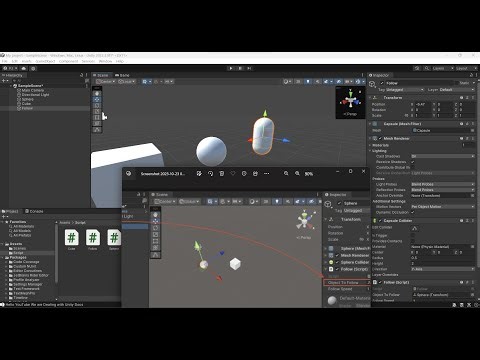This screenshot has height=360, width=480.
Task: Open draw mode dropdown in Scene toolbar
Action: pos(287,81)
